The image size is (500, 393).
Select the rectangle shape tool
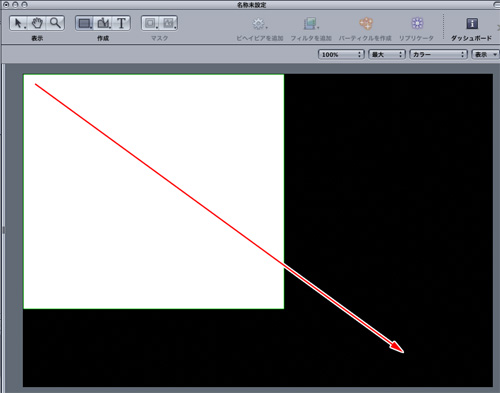tap(84, 23)
